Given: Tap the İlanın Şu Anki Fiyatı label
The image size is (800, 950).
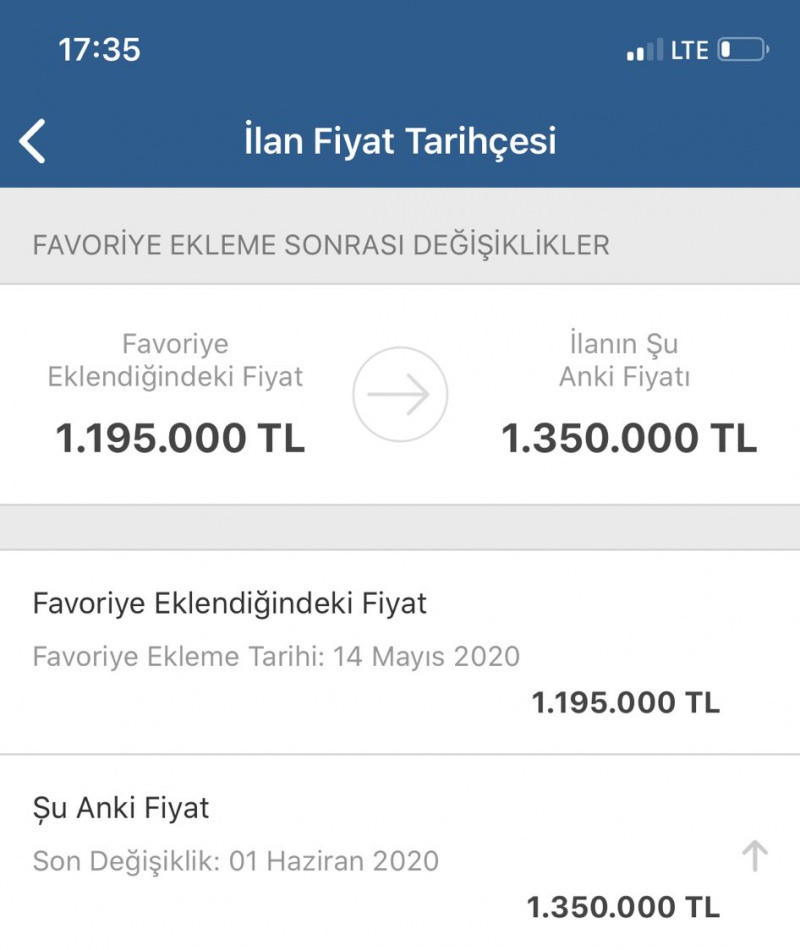Looking at the screenshot, I should click(x=624, y=360).
